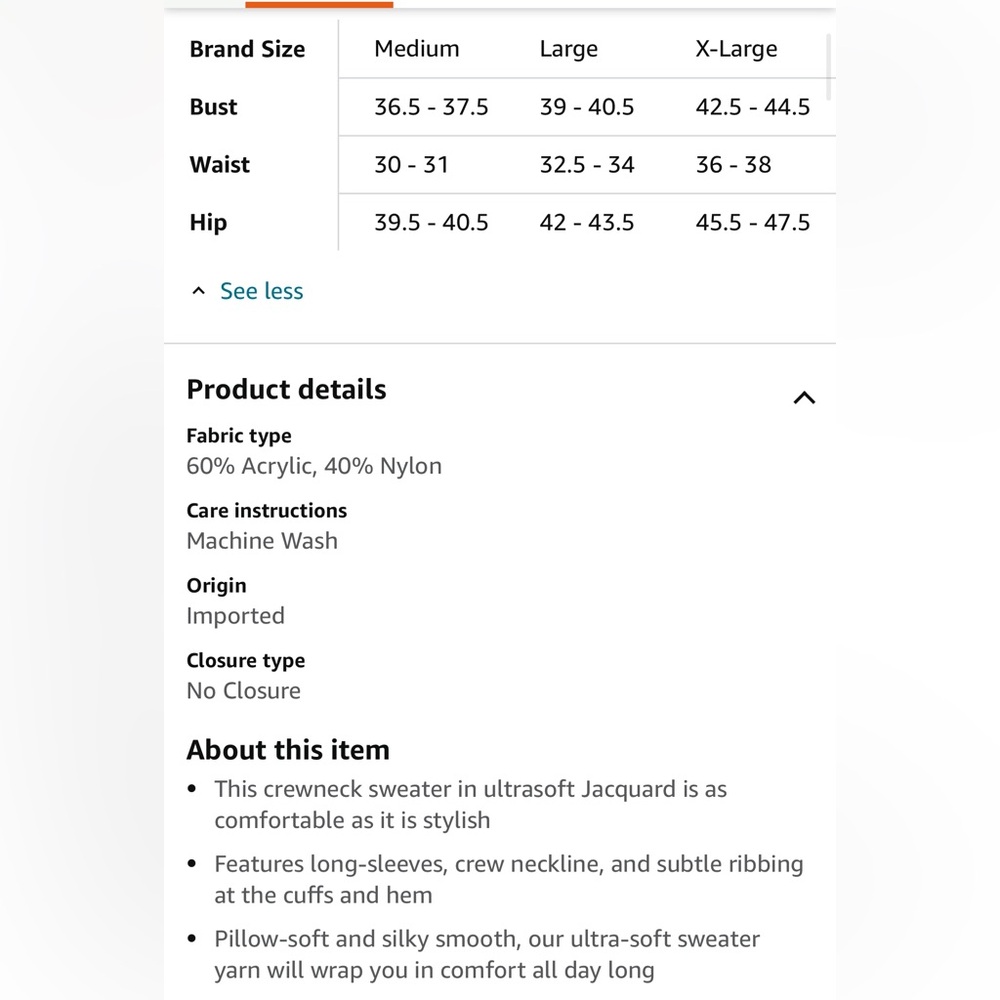
Task: Click the Fabric type label
Action: pyautogui.click(x=239, y=436)
